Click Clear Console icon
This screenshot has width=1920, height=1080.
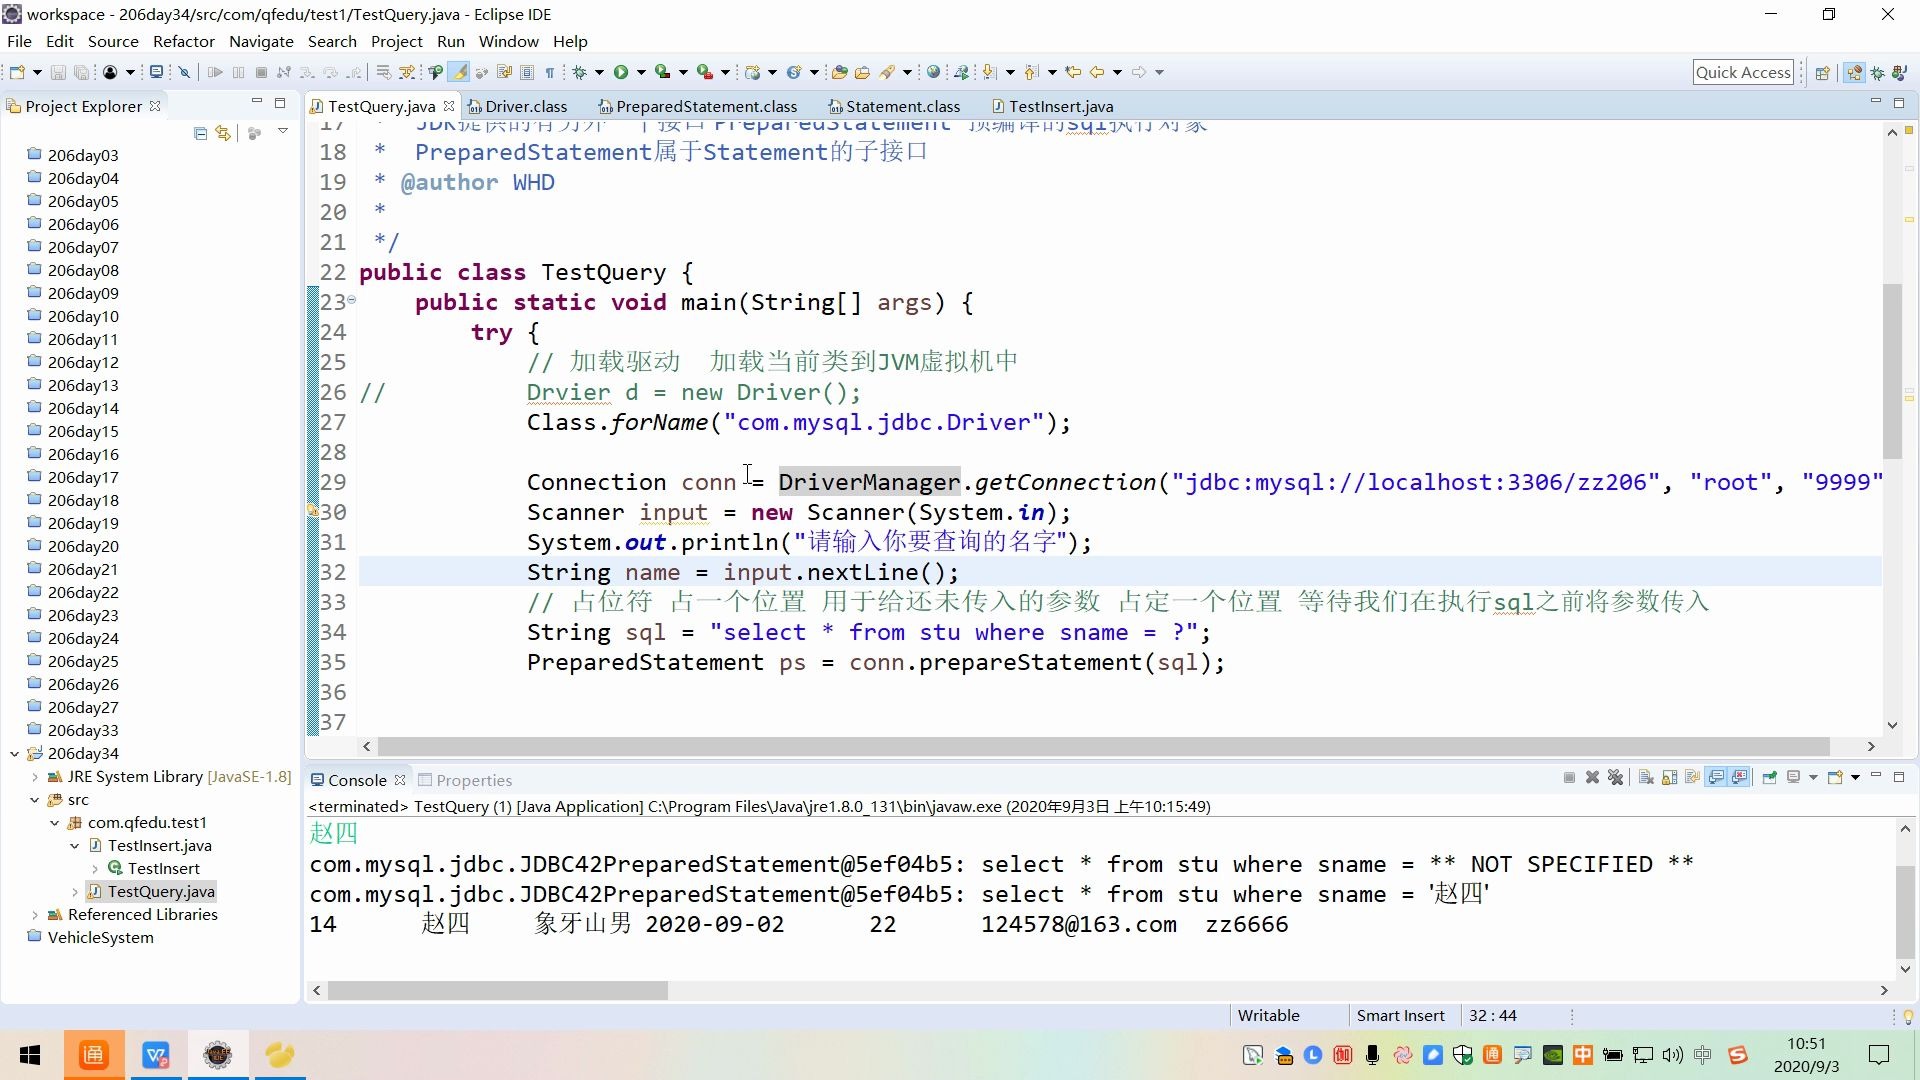point(1645,778)
